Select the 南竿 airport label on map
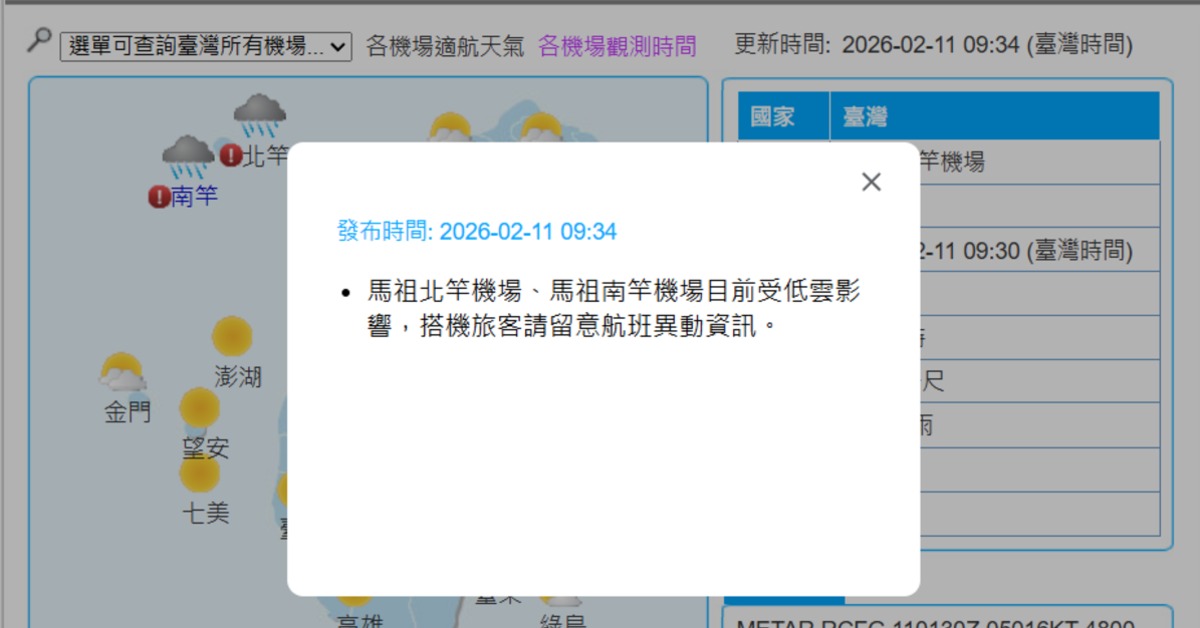 click(194, 197)
